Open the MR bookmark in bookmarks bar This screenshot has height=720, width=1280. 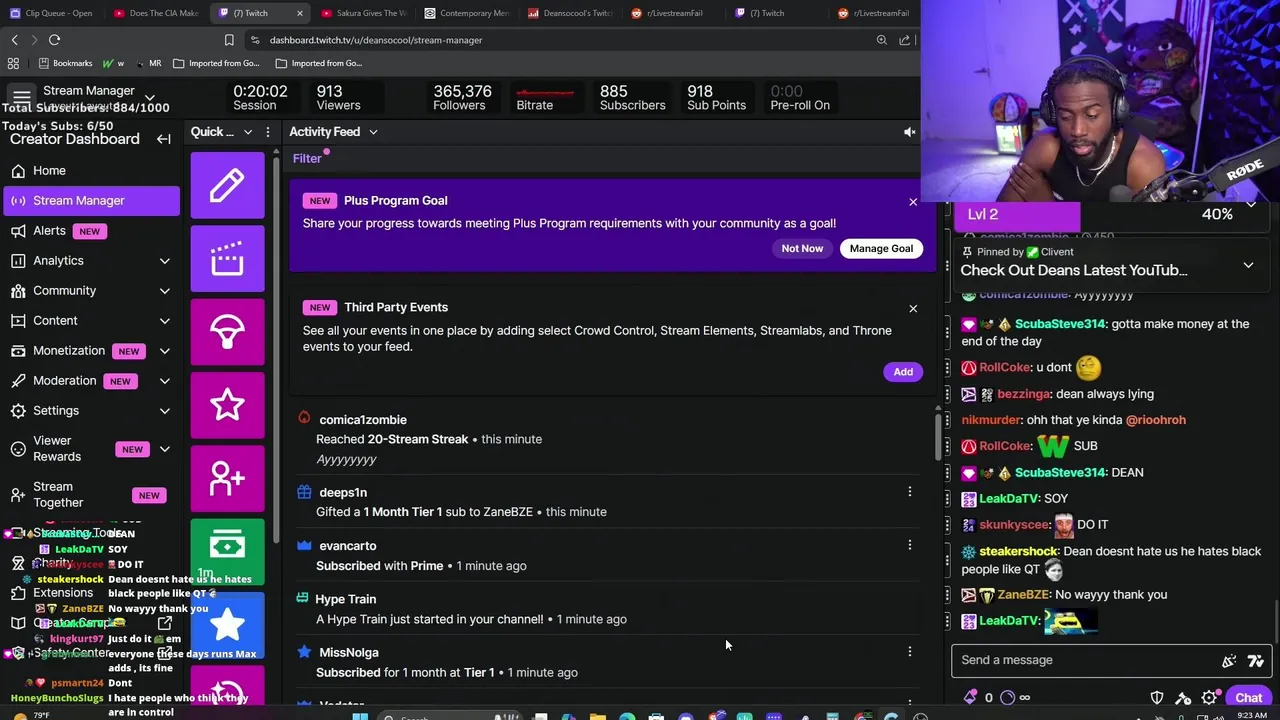(147, 63)
